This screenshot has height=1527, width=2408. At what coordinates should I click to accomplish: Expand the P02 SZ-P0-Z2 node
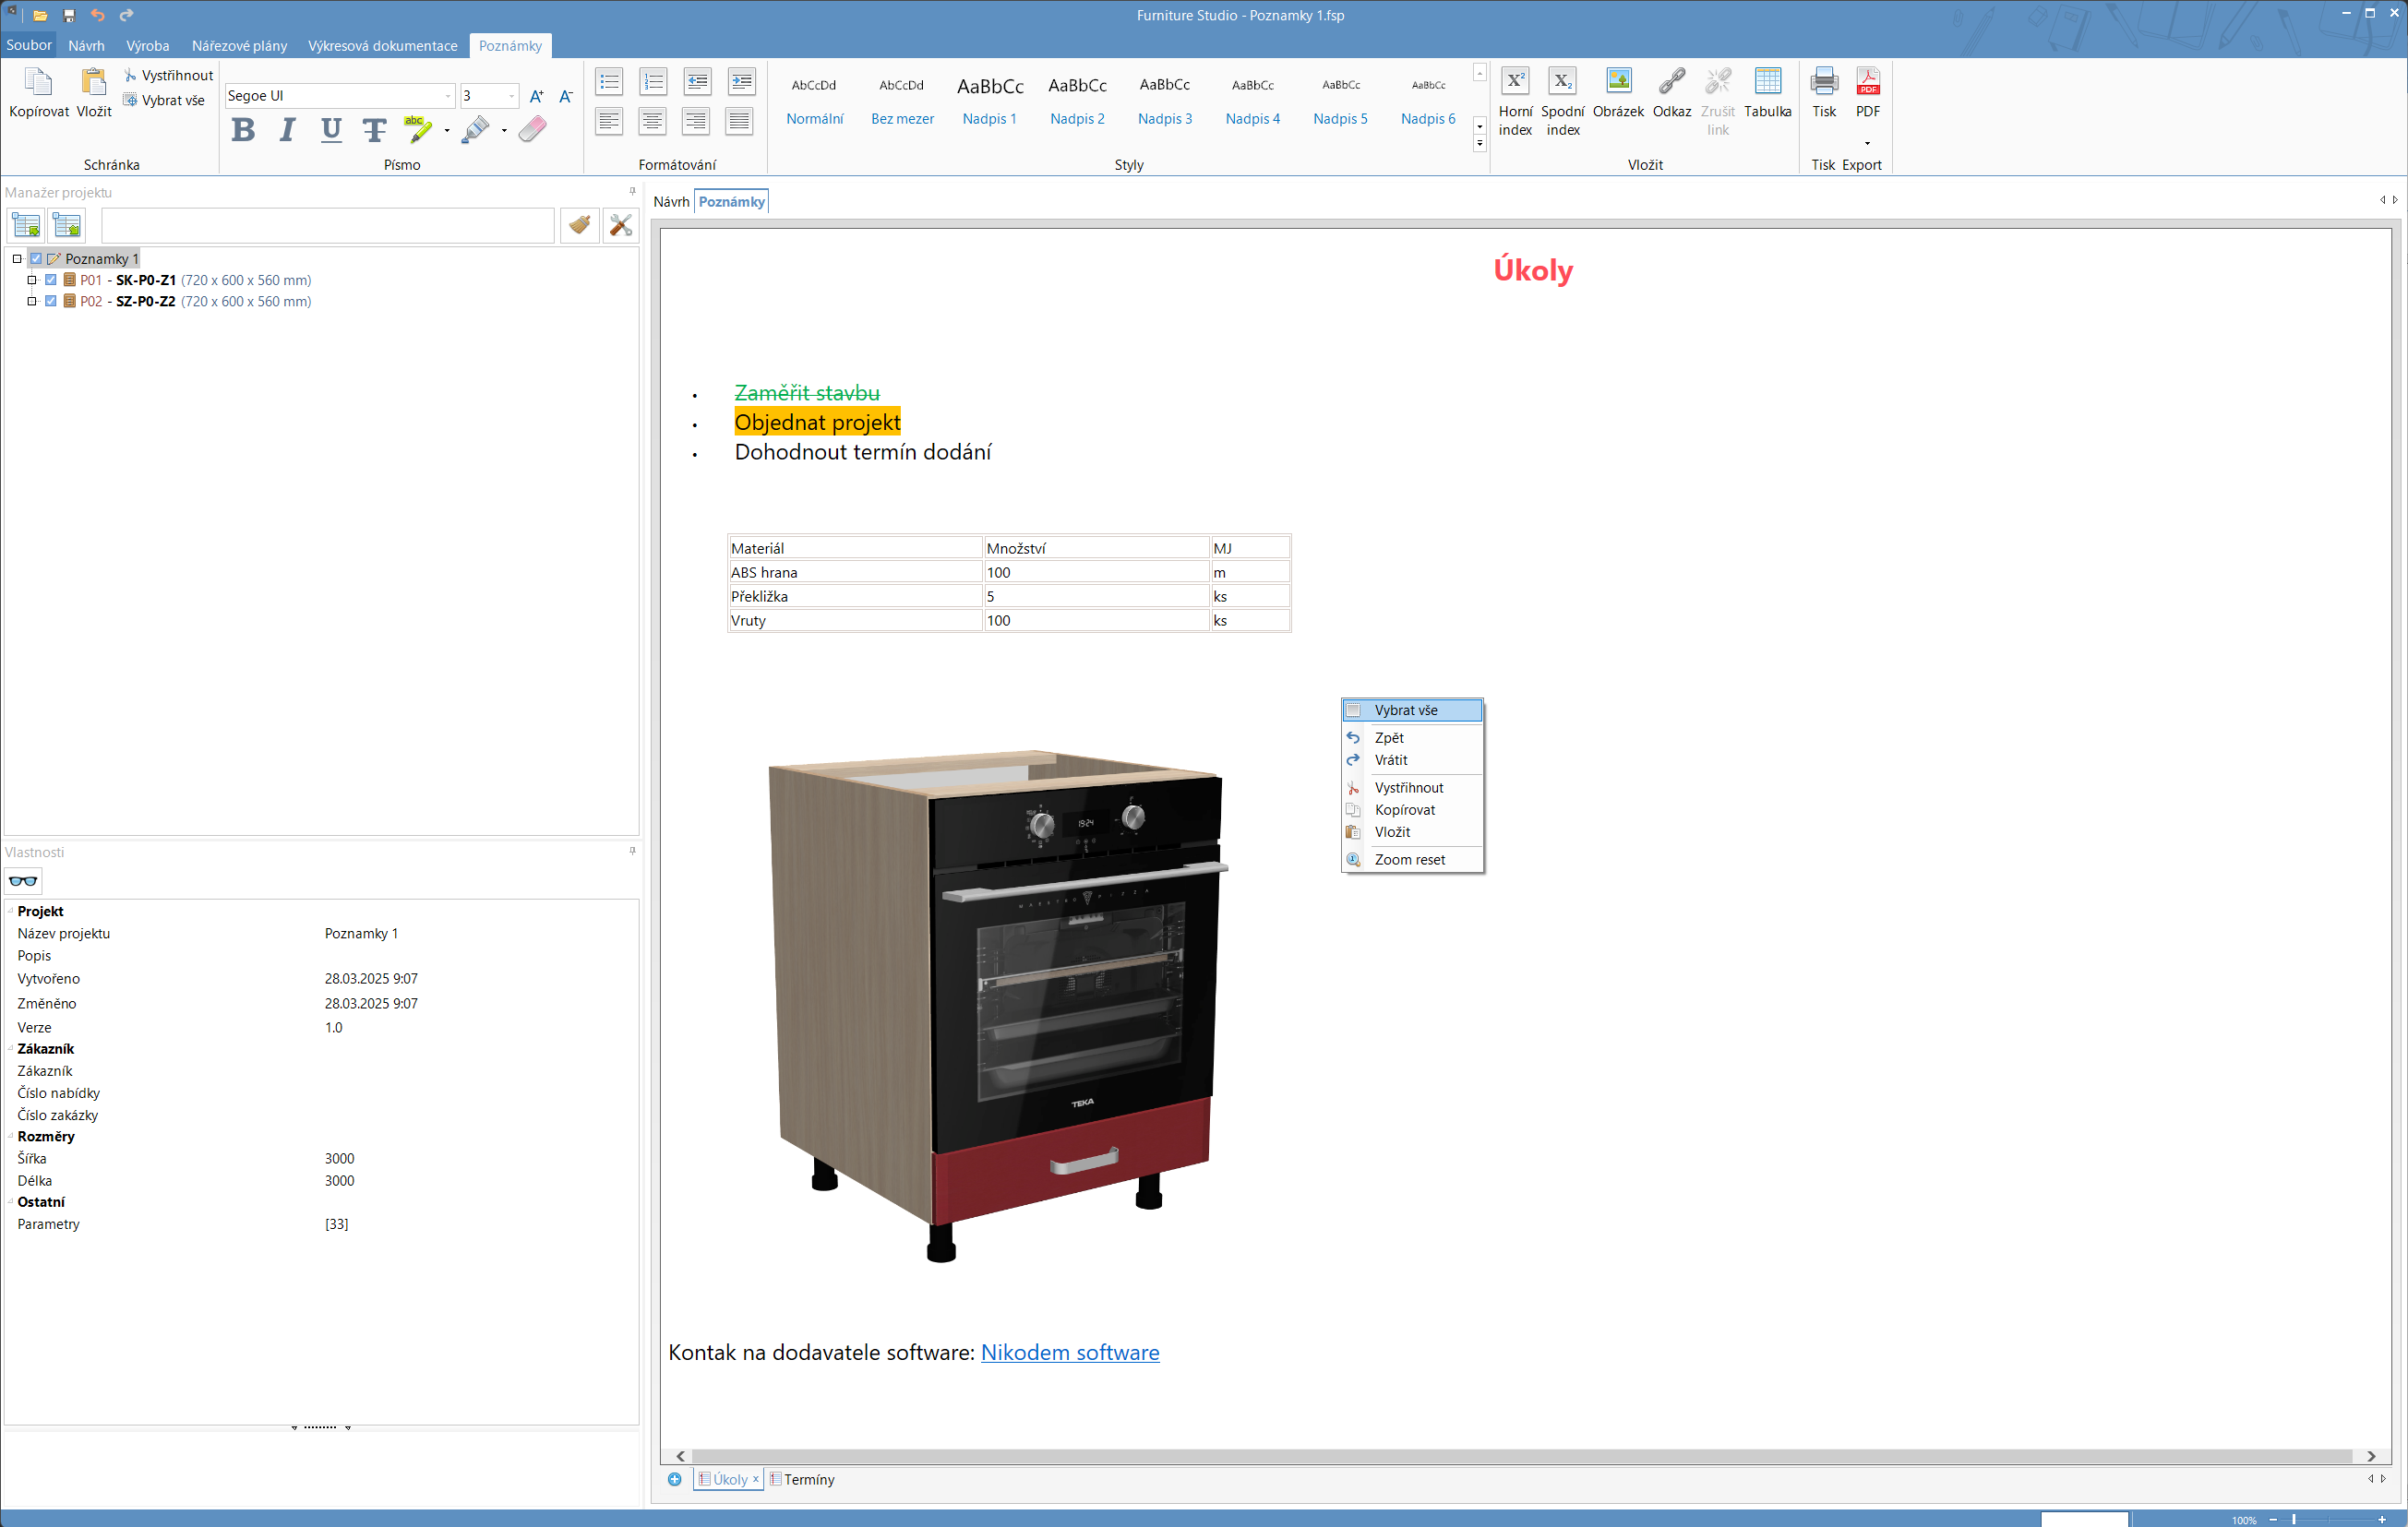32,301
